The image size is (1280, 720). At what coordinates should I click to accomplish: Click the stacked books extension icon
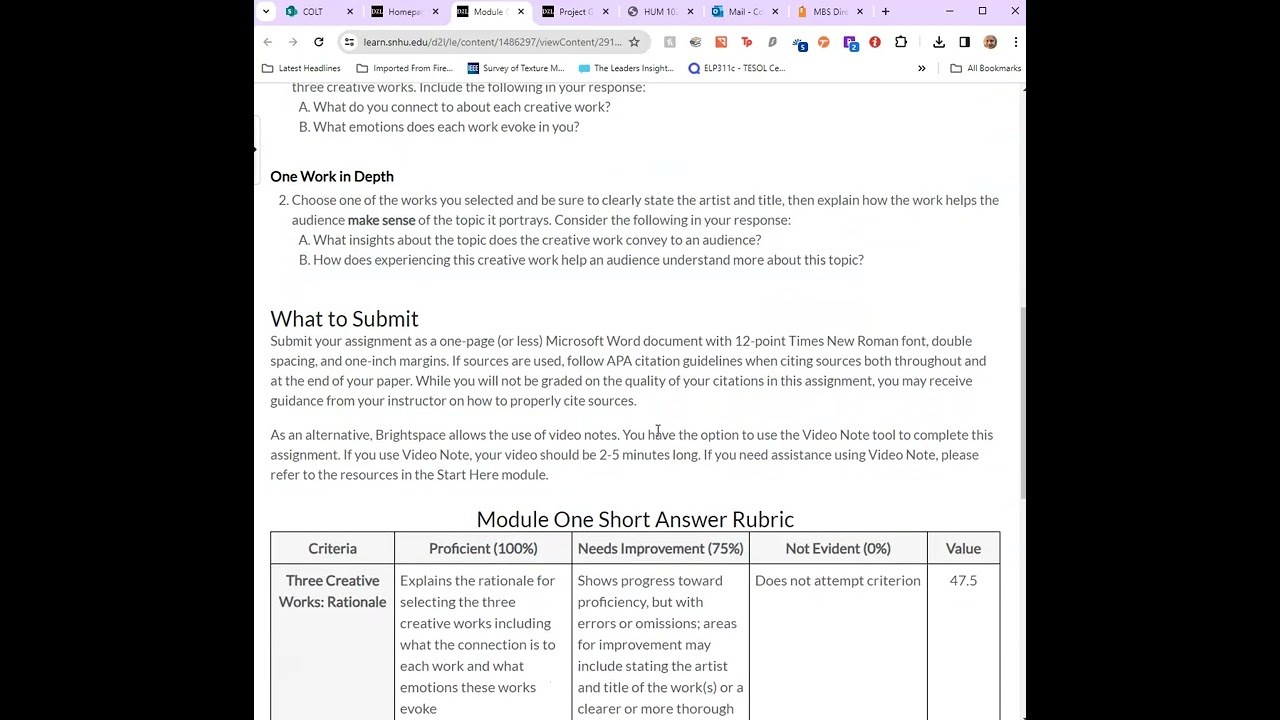pyautogui.click(x=695, y=42)
